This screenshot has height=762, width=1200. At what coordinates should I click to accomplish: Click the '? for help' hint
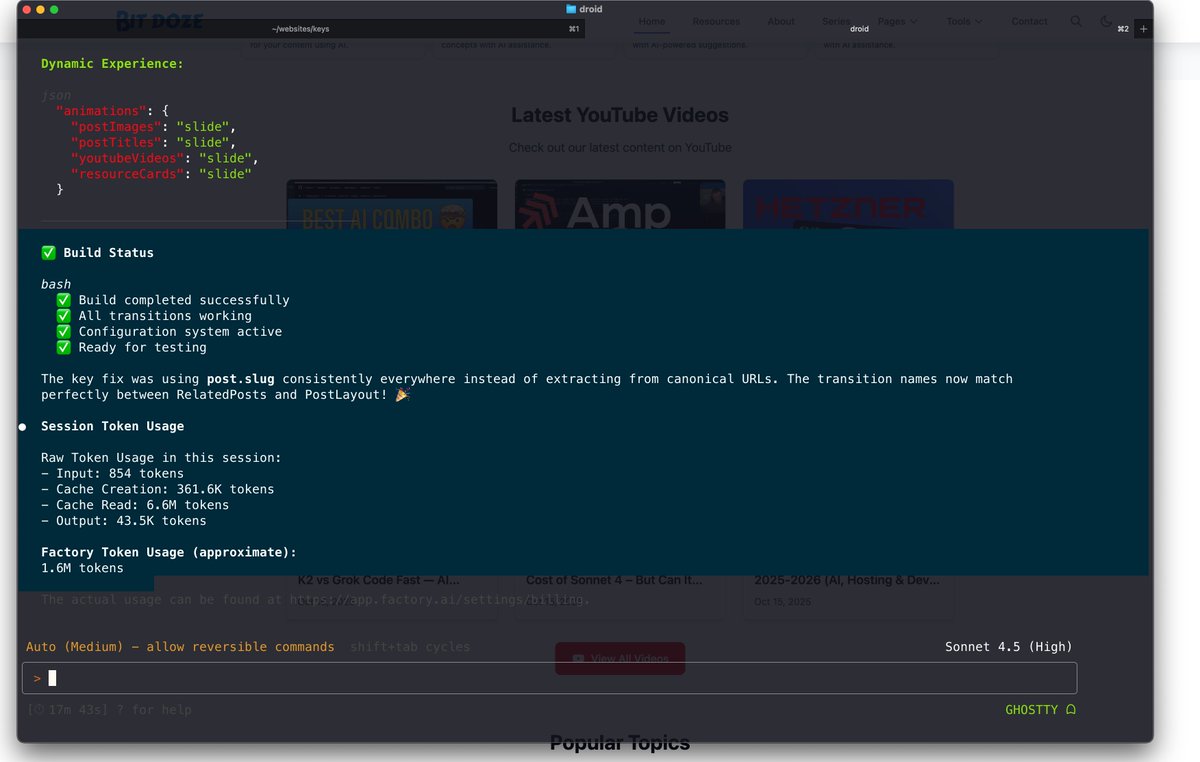point(153,710)
